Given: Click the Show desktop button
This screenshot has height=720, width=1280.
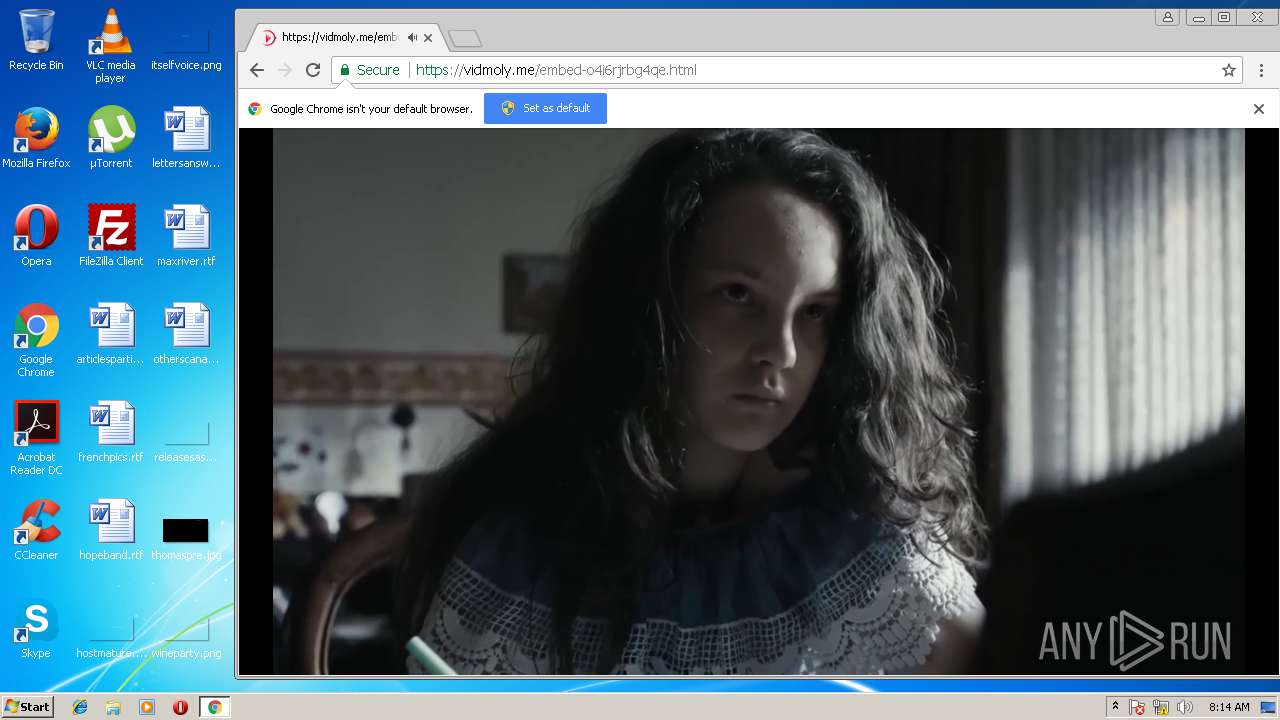Looking at the screenshot, I should pos(1269,707).
